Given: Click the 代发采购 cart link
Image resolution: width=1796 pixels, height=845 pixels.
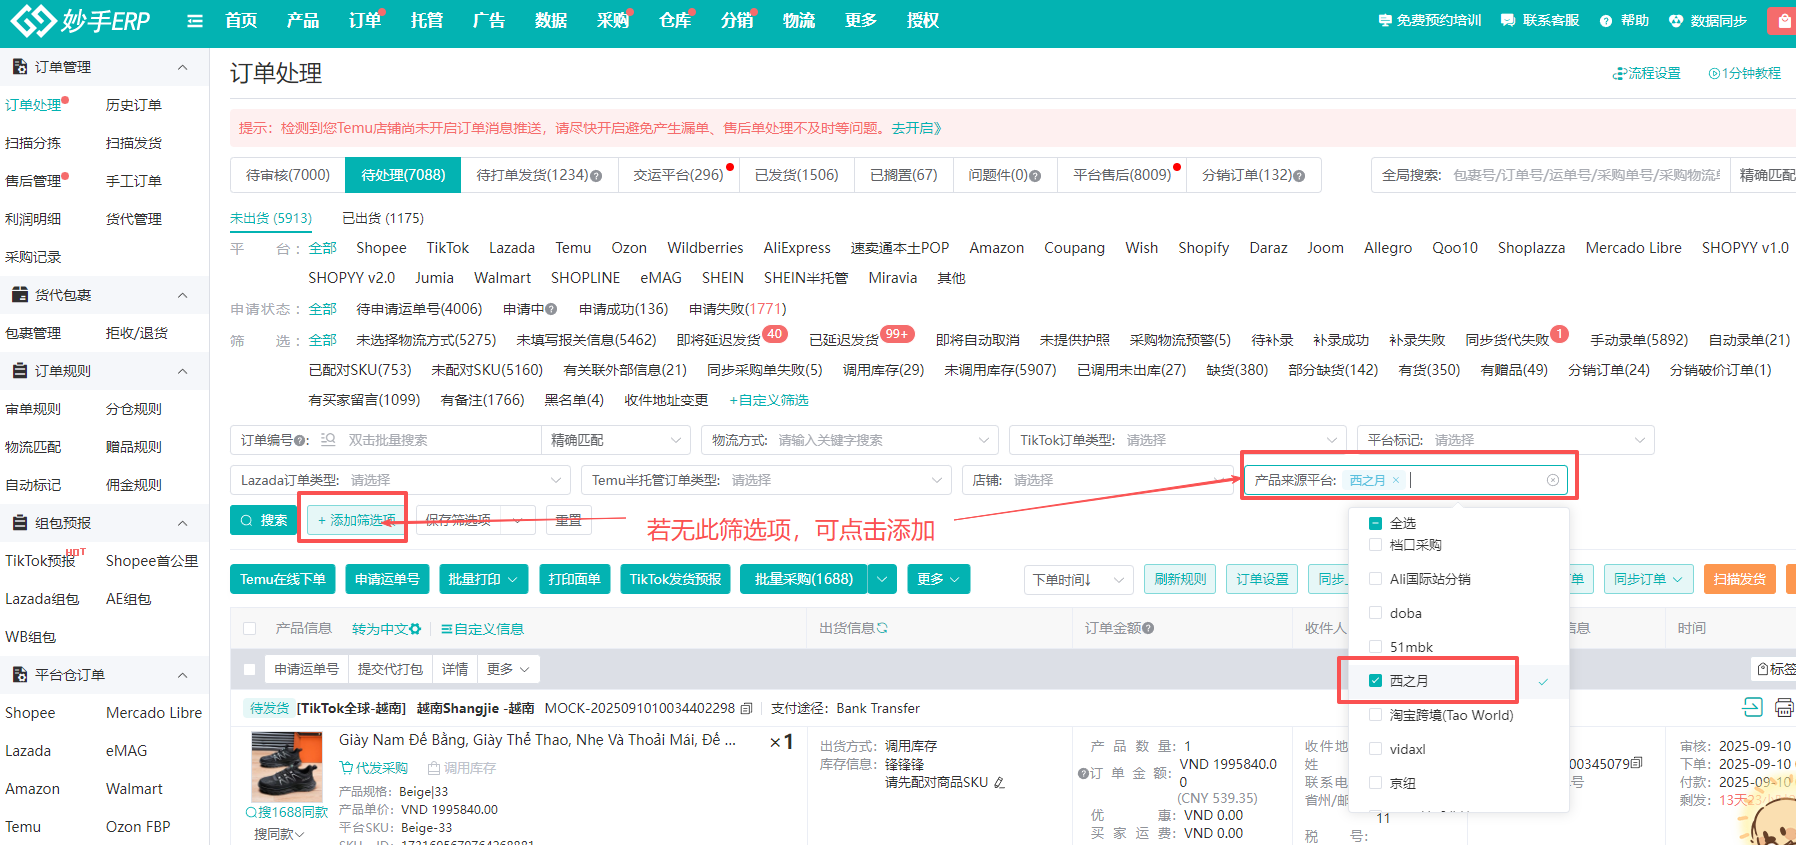Looking at the screenshot, I should (374, 768).
